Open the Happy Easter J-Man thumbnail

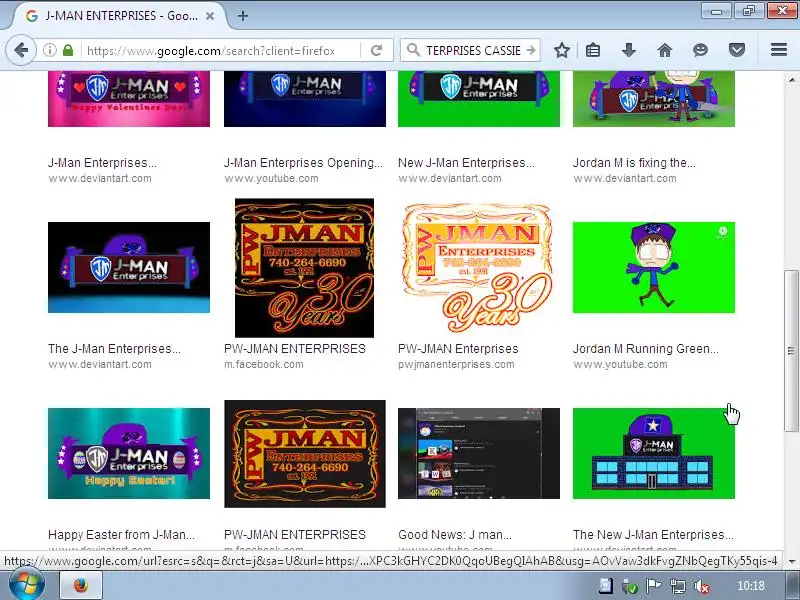point(129,453)
